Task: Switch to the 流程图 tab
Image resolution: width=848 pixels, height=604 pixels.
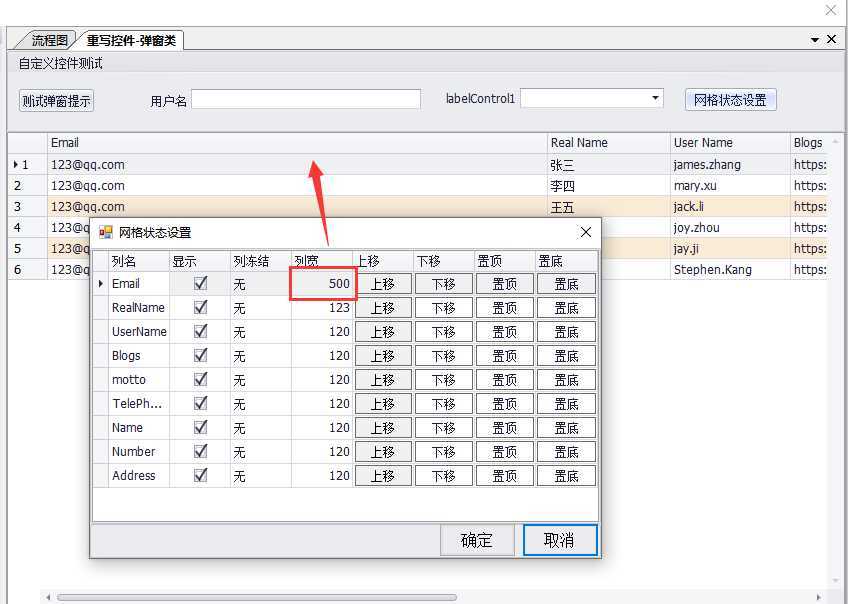Action: click(49, 41)
